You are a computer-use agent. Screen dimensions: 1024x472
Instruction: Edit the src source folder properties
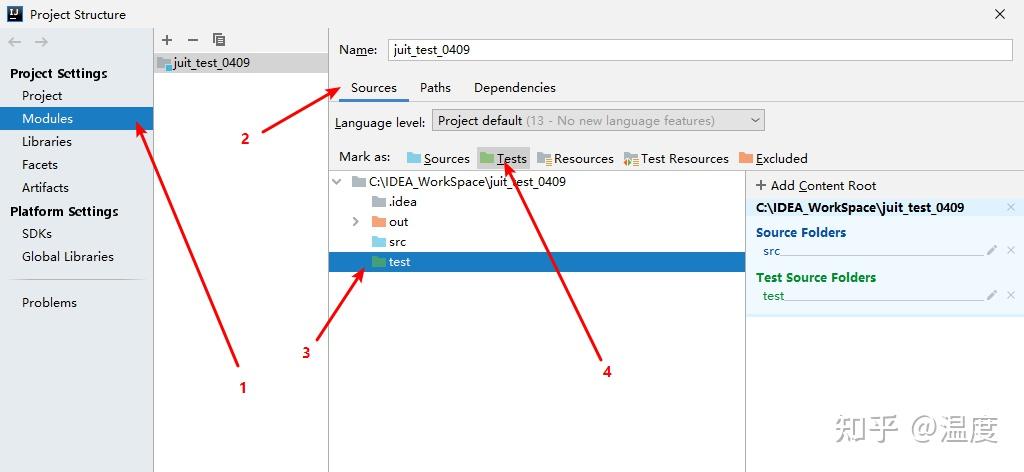pos(992,251)
